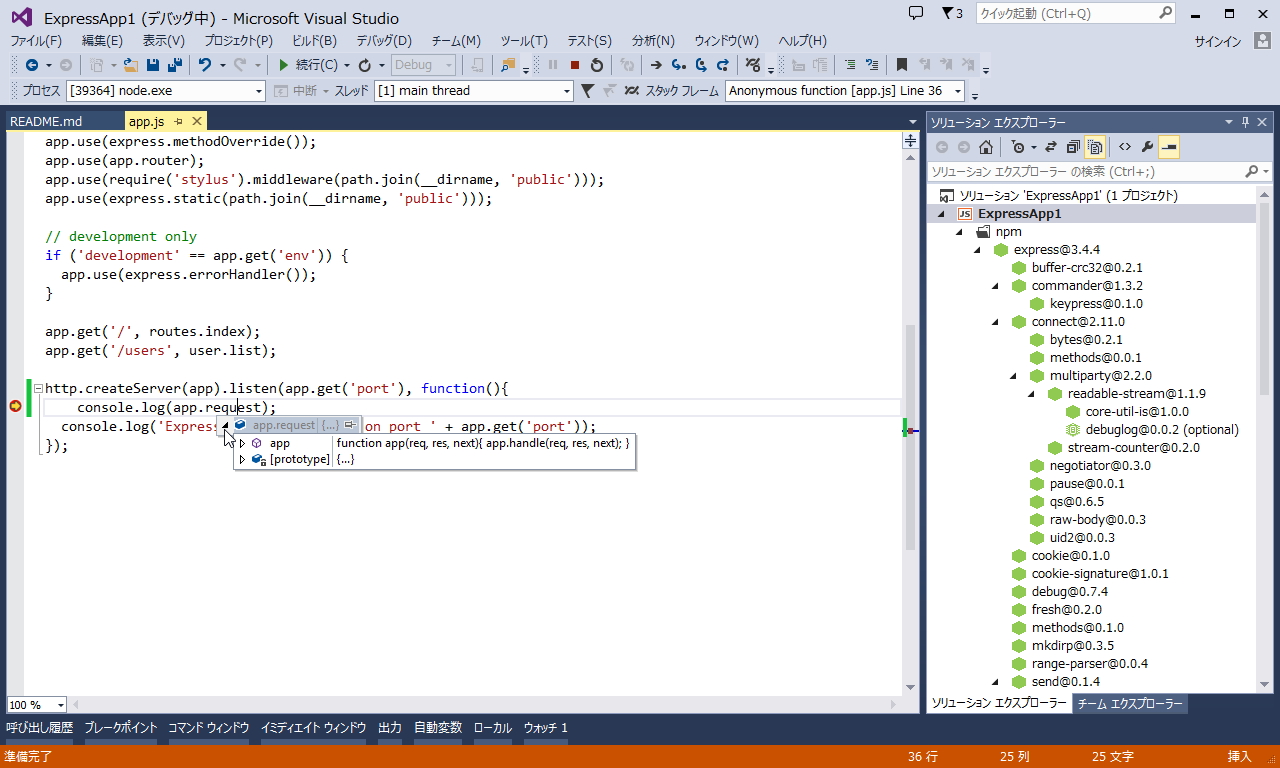Viewport: 1280px width, 768px height.
Task: Toggle Show All Files in Solution Explorer
Action: [1095, 147]
